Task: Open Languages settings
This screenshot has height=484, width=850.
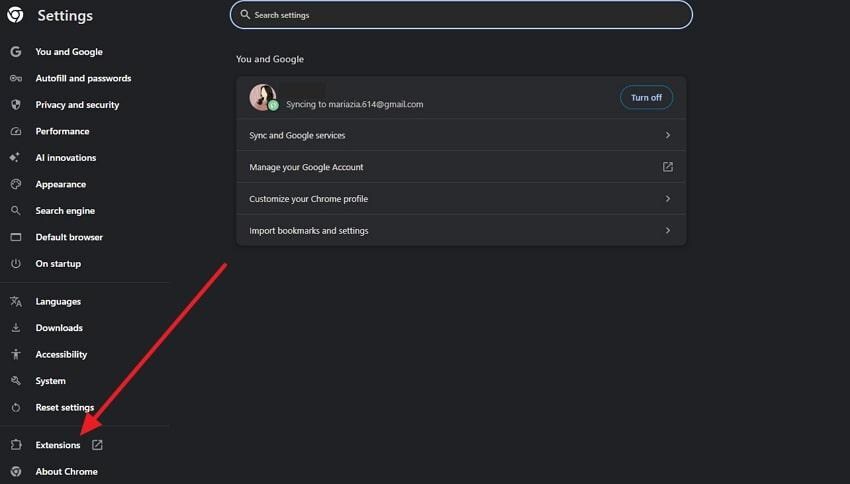Action: [x=58, y=301]
